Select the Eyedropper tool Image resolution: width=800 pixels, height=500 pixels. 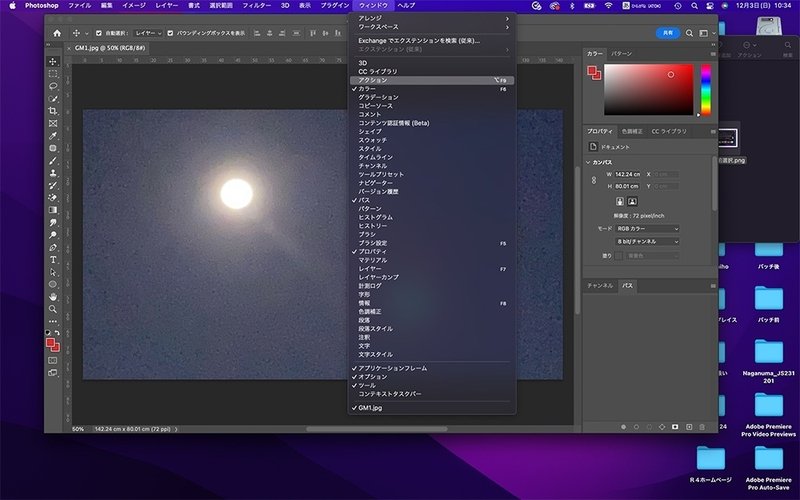[x=53, y=136]
